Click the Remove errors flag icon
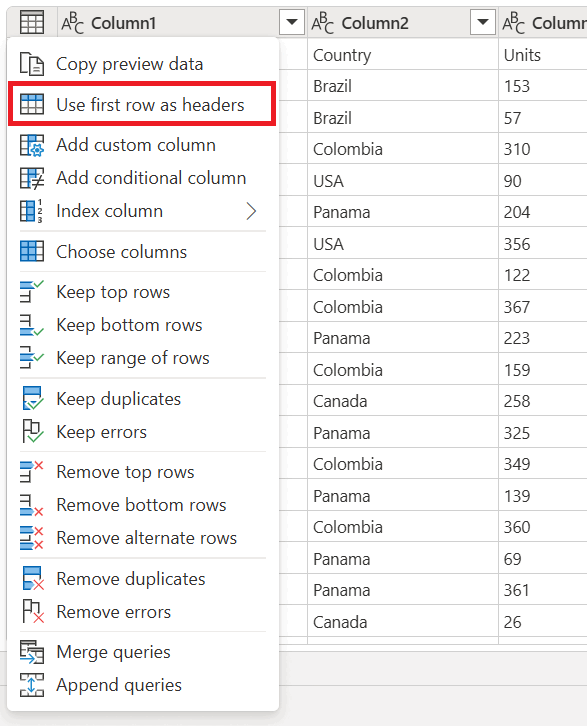This screenshot has height=726, width=587. point(32,612)
